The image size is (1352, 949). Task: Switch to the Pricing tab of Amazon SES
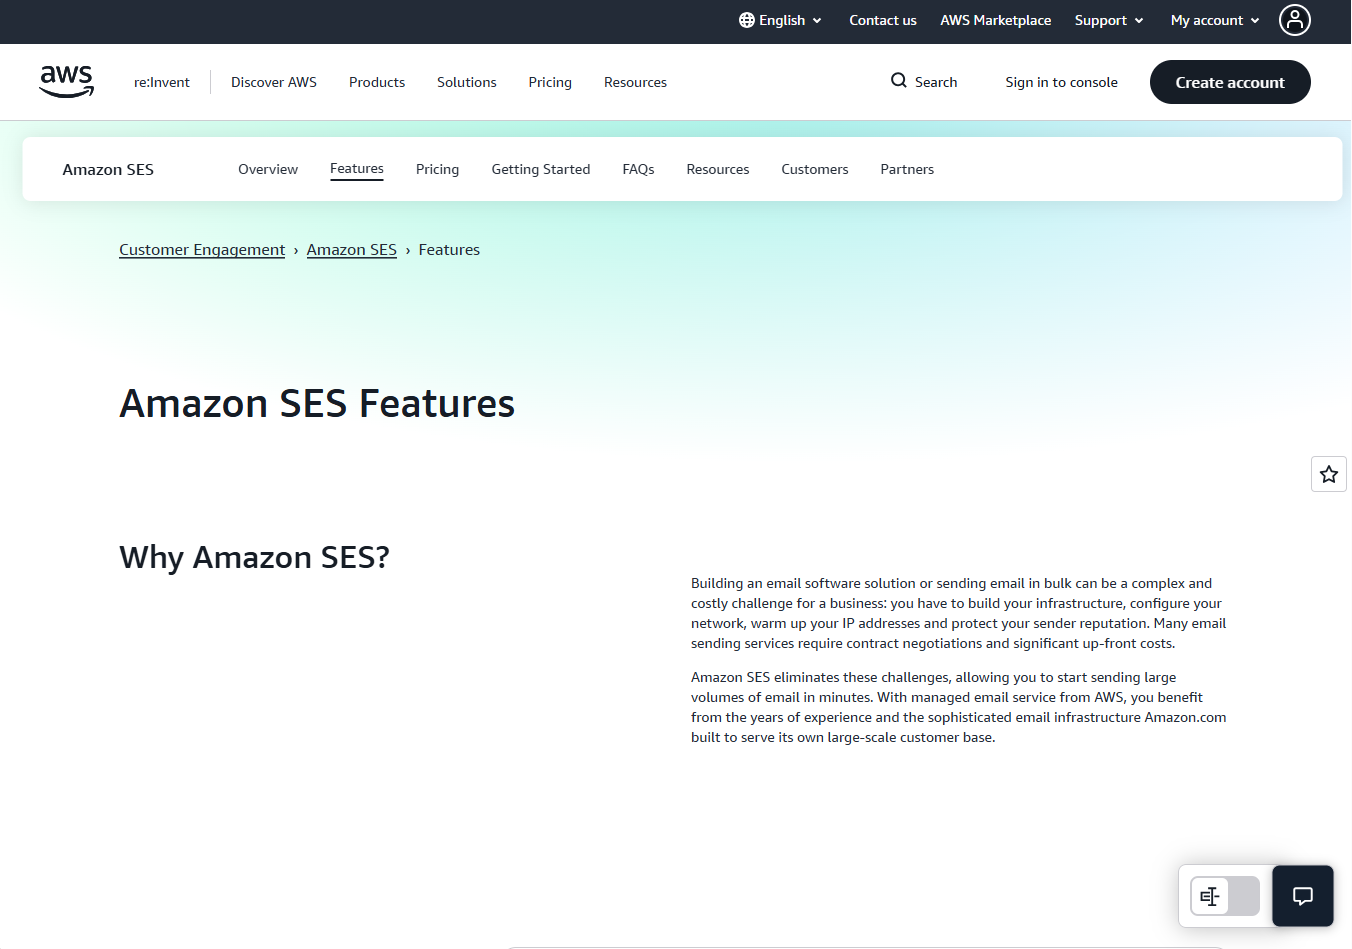(x=437, y=169)
